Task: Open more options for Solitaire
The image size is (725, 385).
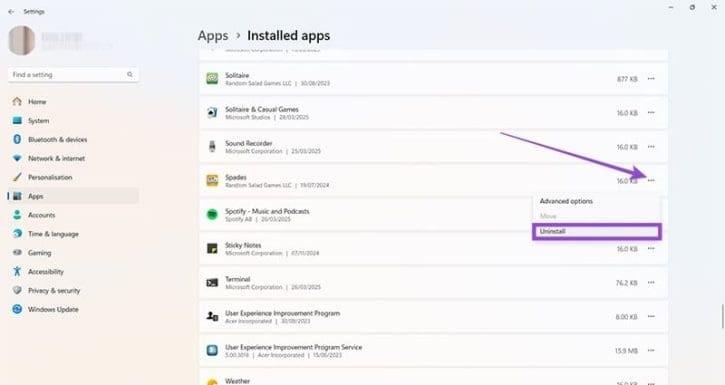Action: tap(651, 79)
